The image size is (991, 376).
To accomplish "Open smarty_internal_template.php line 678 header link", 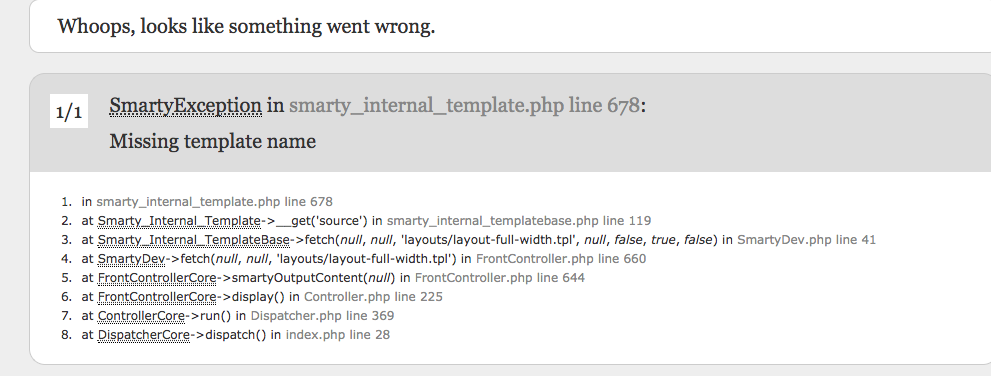I will tap(465, 106).
